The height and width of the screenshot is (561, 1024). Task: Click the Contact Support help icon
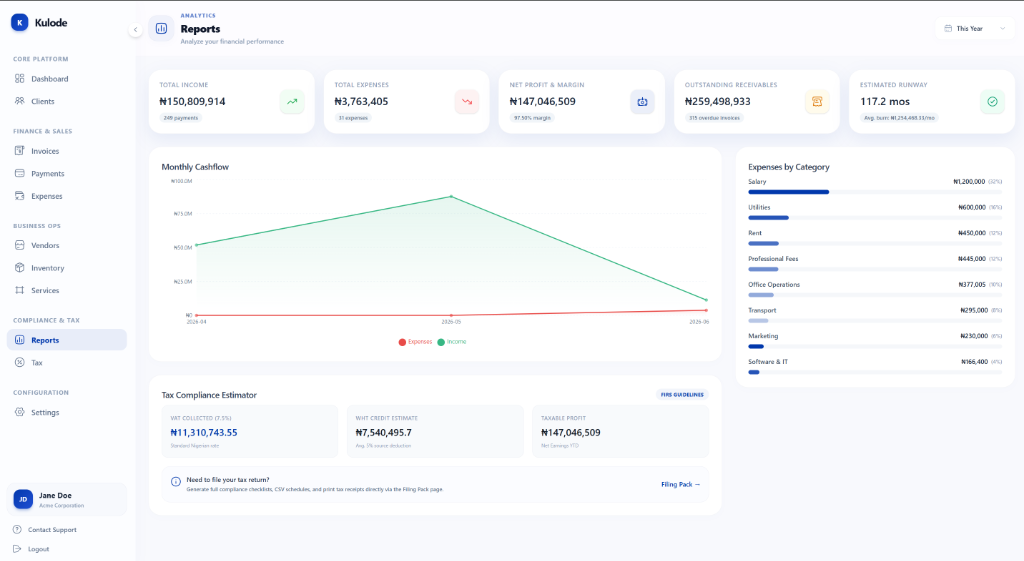(x=18, y=530)
